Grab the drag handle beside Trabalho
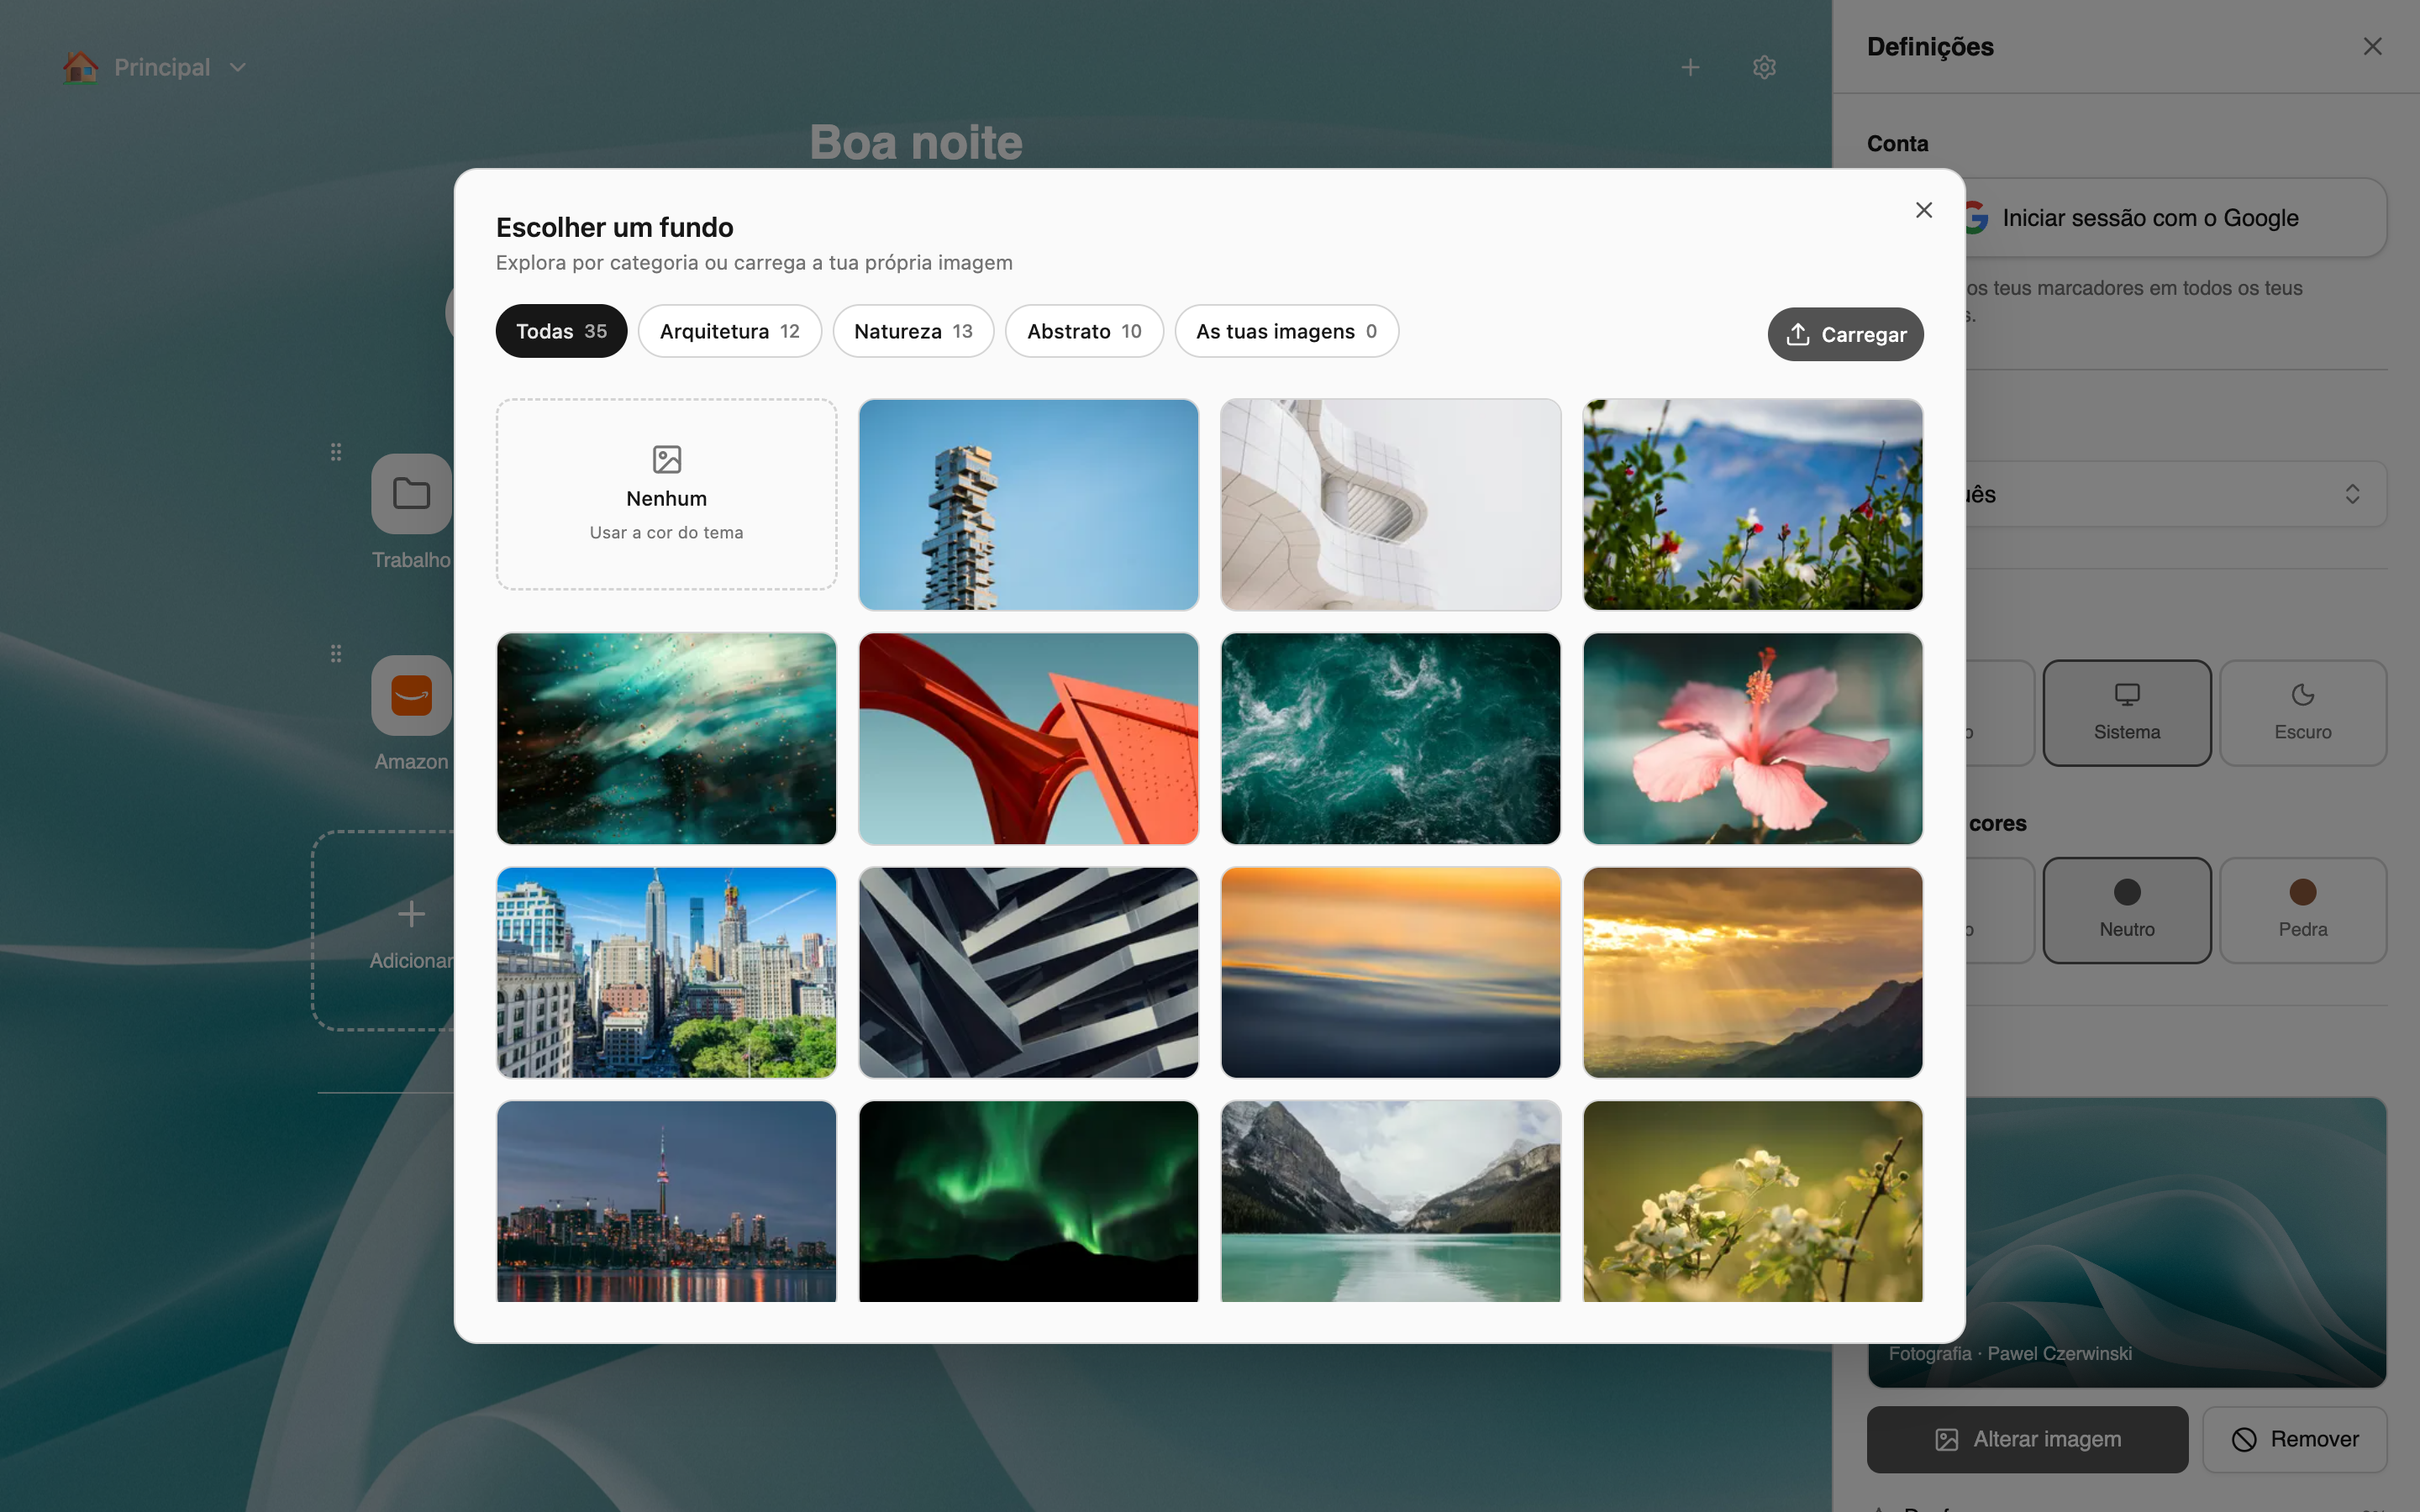This screenshot has width=2420, height=1512. pyautogui.click(x=336, y=452)
